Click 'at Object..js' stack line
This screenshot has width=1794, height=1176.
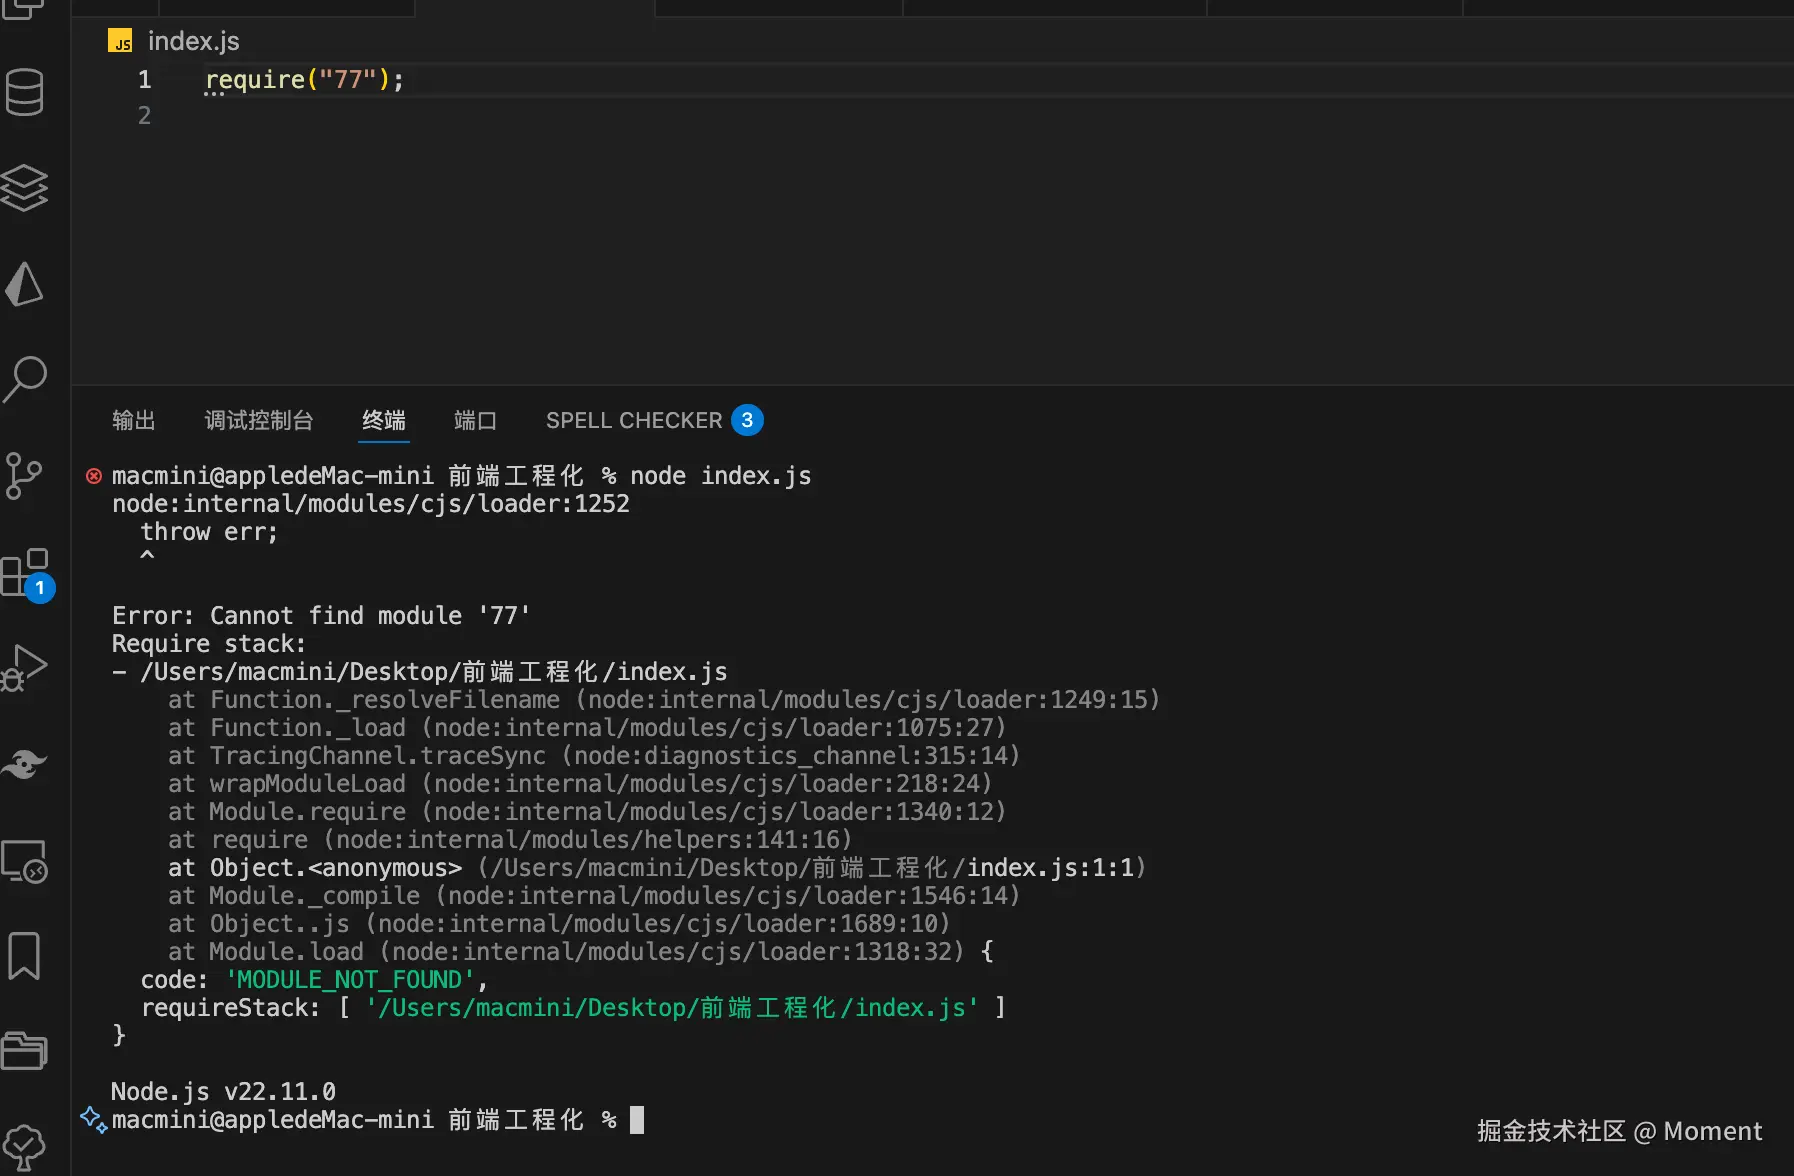(x=559, y=924)
